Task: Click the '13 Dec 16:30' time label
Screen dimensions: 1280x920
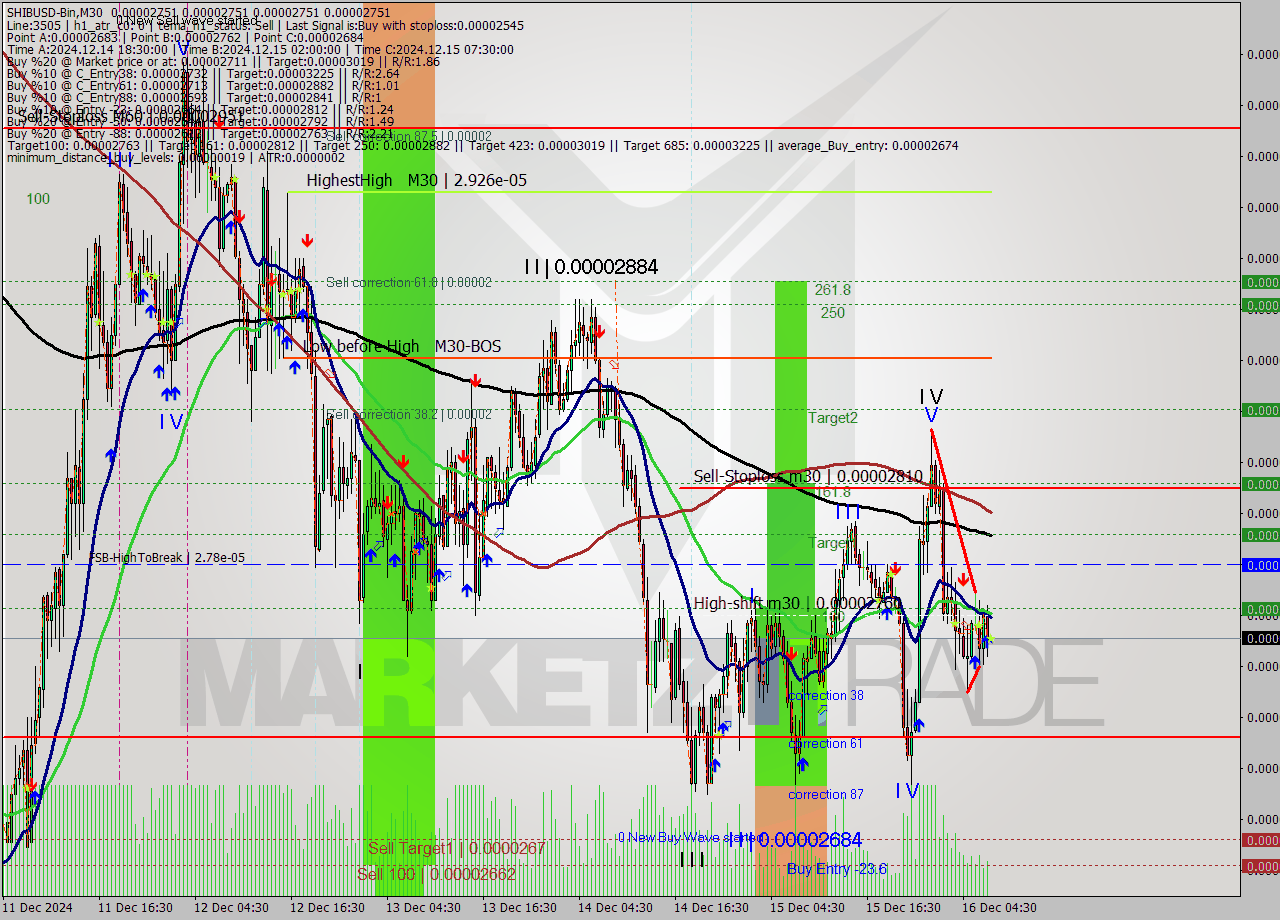Action: pyautogui.click(x=519, y=908)
